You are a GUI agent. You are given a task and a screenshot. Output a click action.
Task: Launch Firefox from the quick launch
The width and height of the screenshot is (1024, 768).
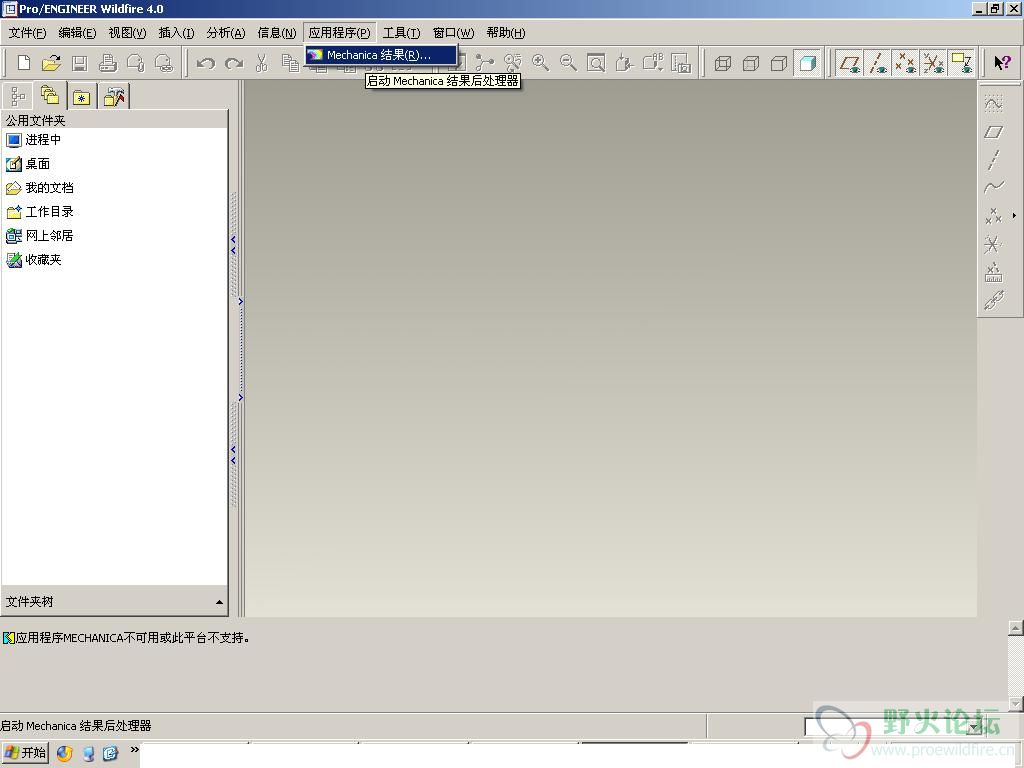(65, 754)
